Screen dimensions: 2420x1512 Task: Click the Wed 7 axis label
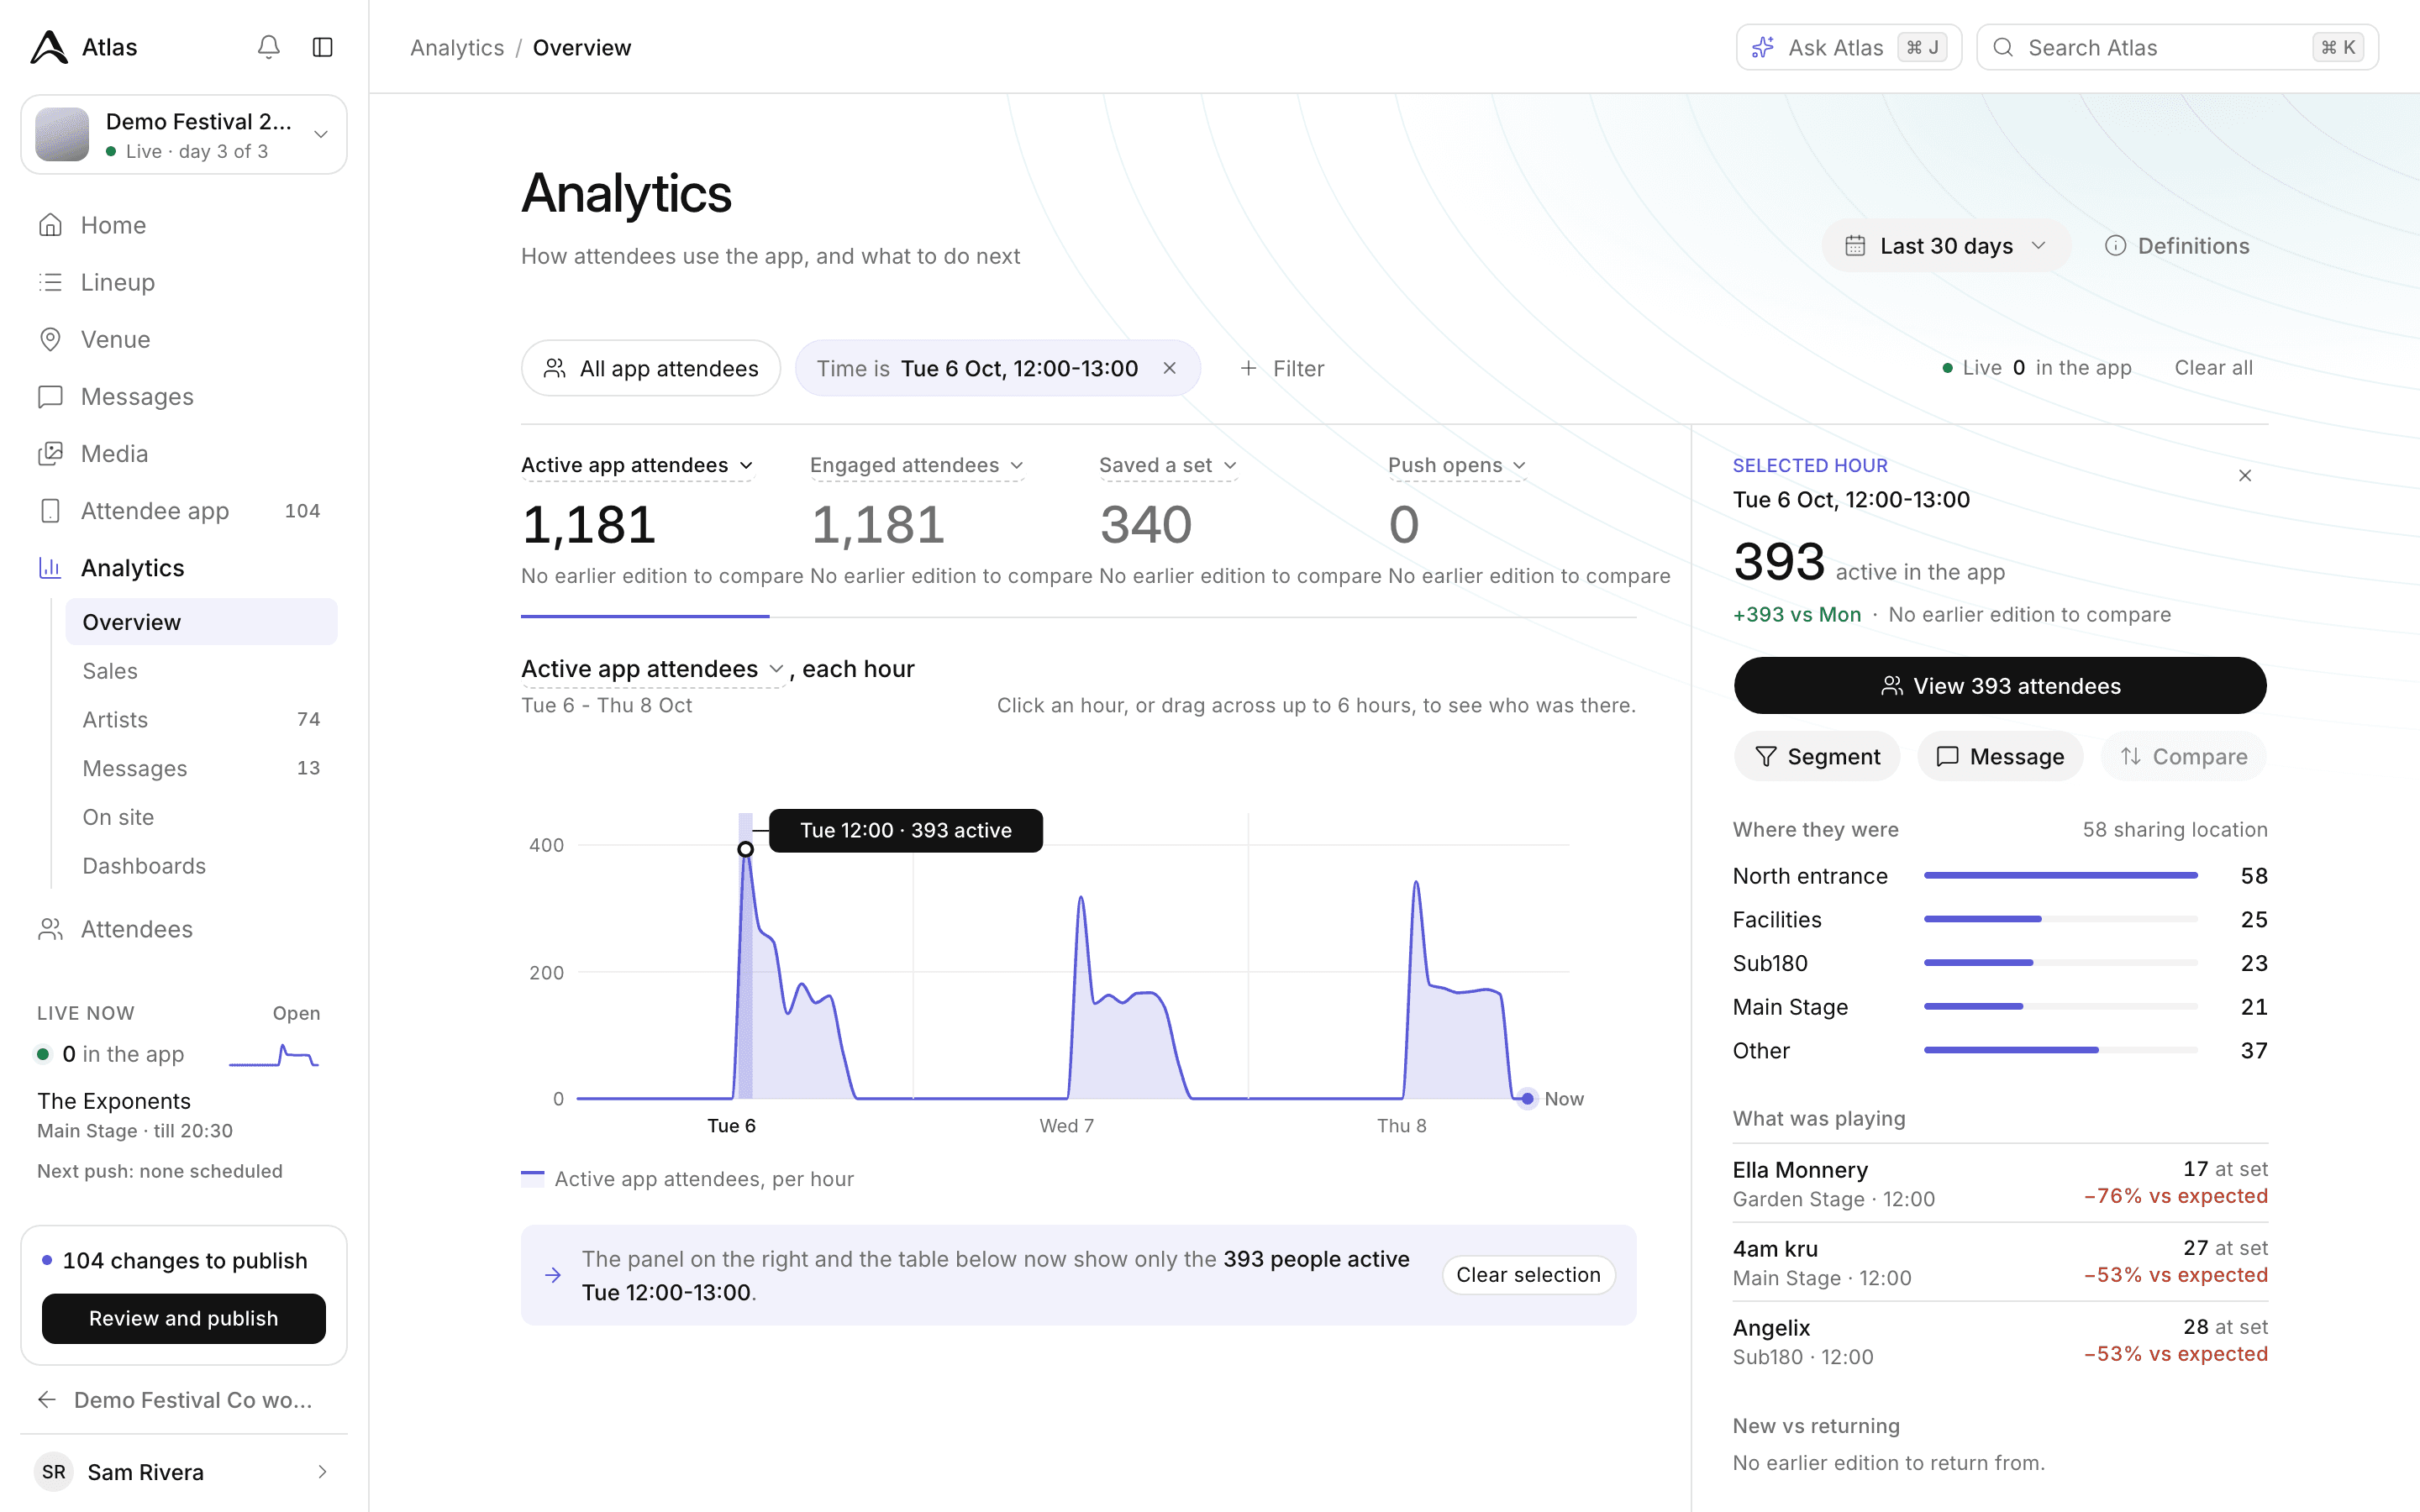pyautogui.click(x=1066, y=1125)
